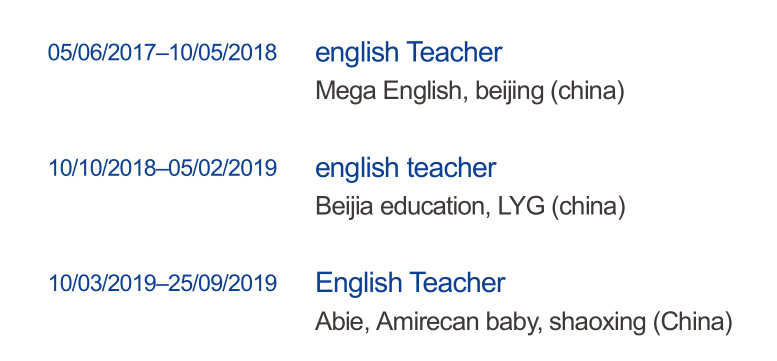Click the "Beijia education, LYG (china)" line
Viewport: 777px width, 361px height.
click(470, 207)
